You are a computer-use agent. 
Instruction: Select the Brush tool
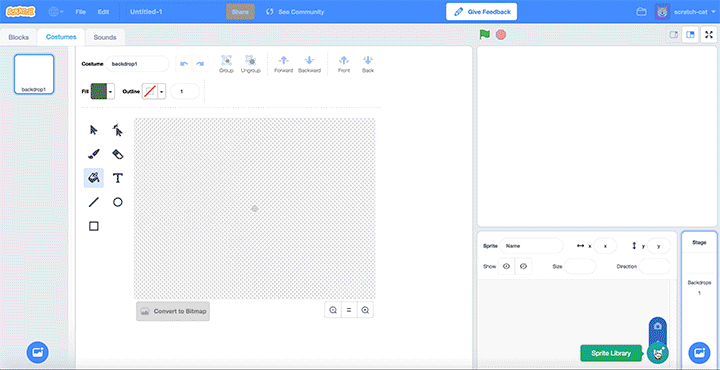94,154
